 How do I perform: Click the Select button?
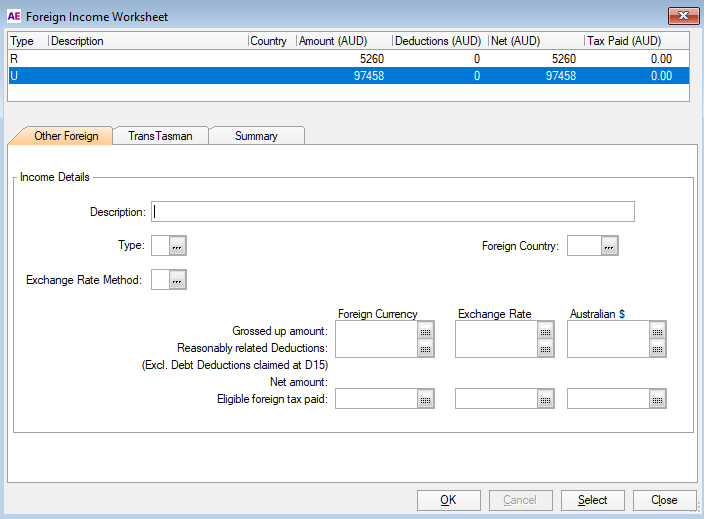click(x=592, y=500)
